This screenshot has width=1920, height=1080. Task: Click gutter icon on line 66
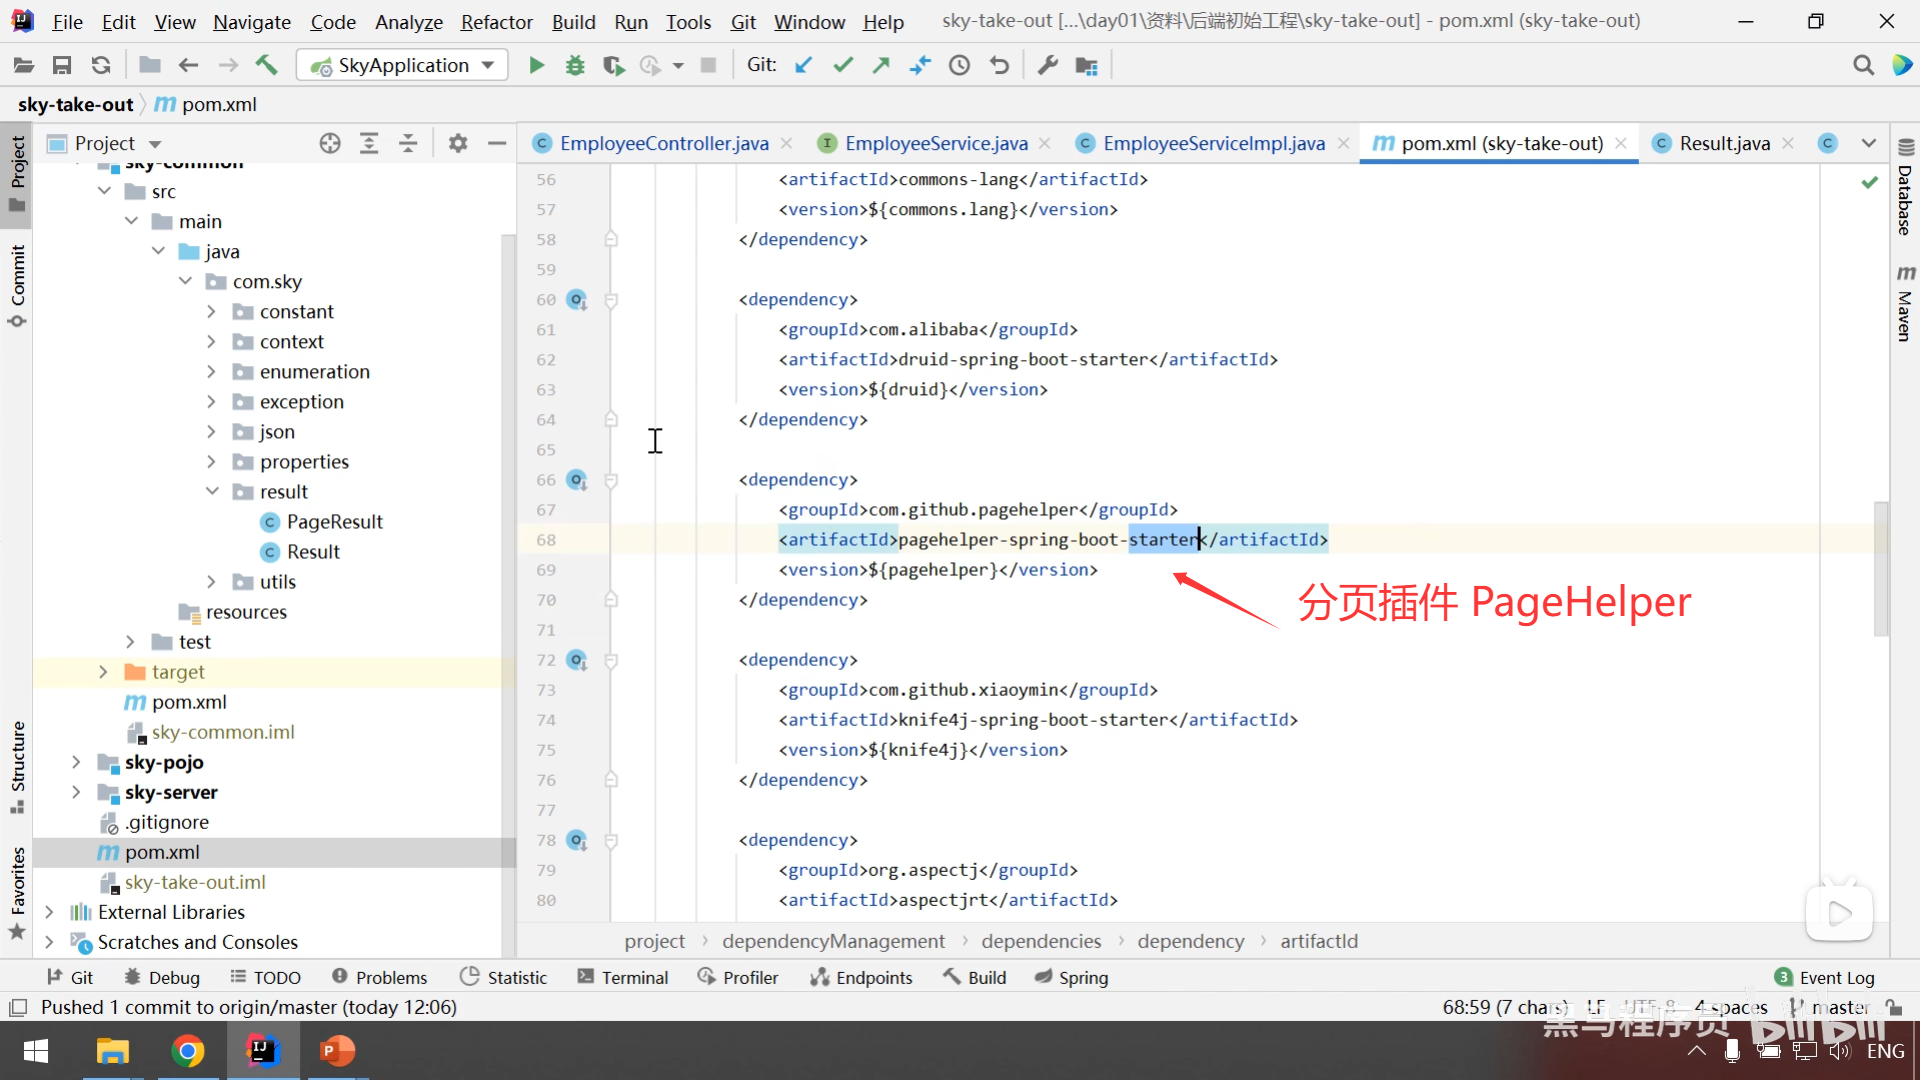[x=577, y=480]
